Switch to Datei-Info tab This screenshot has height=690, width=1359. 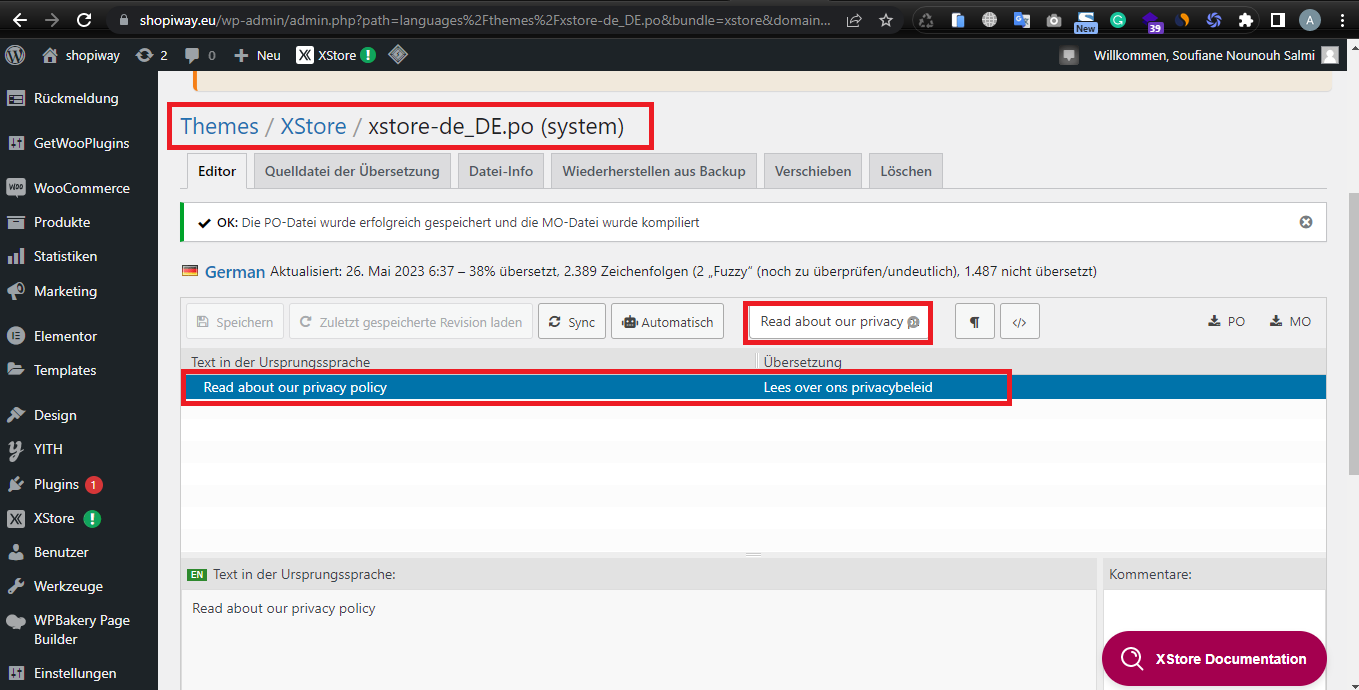(501, 171)
